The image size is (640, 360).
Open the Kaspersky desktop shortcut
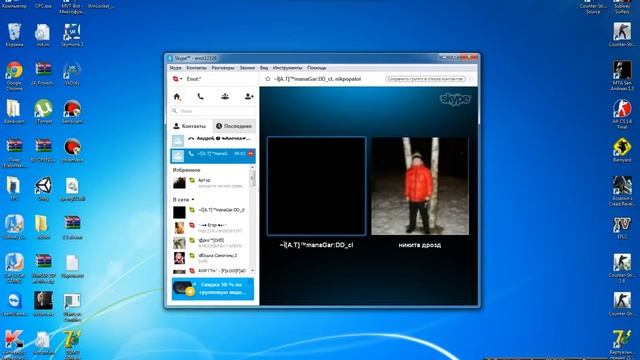click(x=14, y=344)
